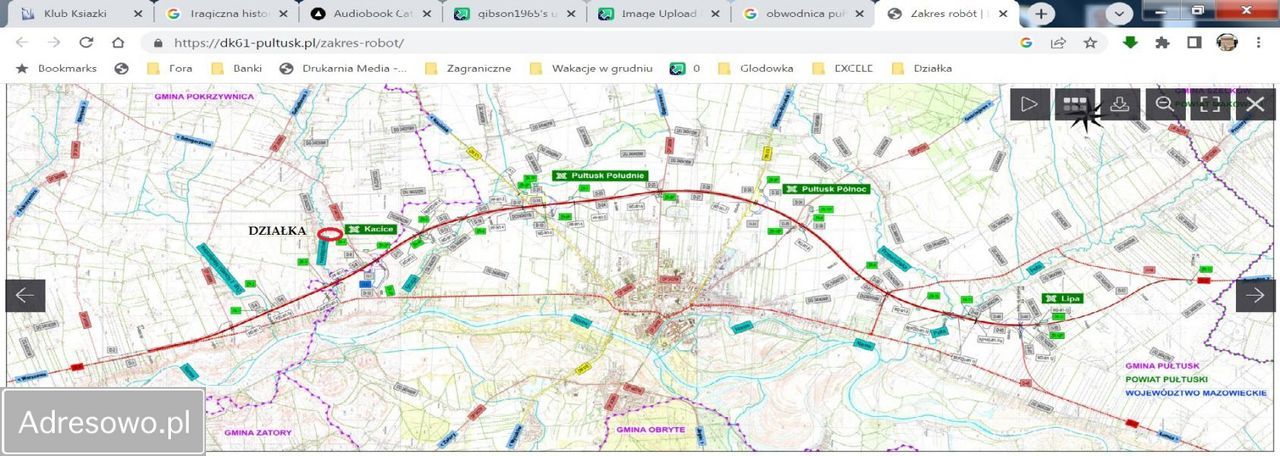Viewport: 1280px width, 456px height.
Task: Go to previous image with left arrow
Action: click(25, 295)
